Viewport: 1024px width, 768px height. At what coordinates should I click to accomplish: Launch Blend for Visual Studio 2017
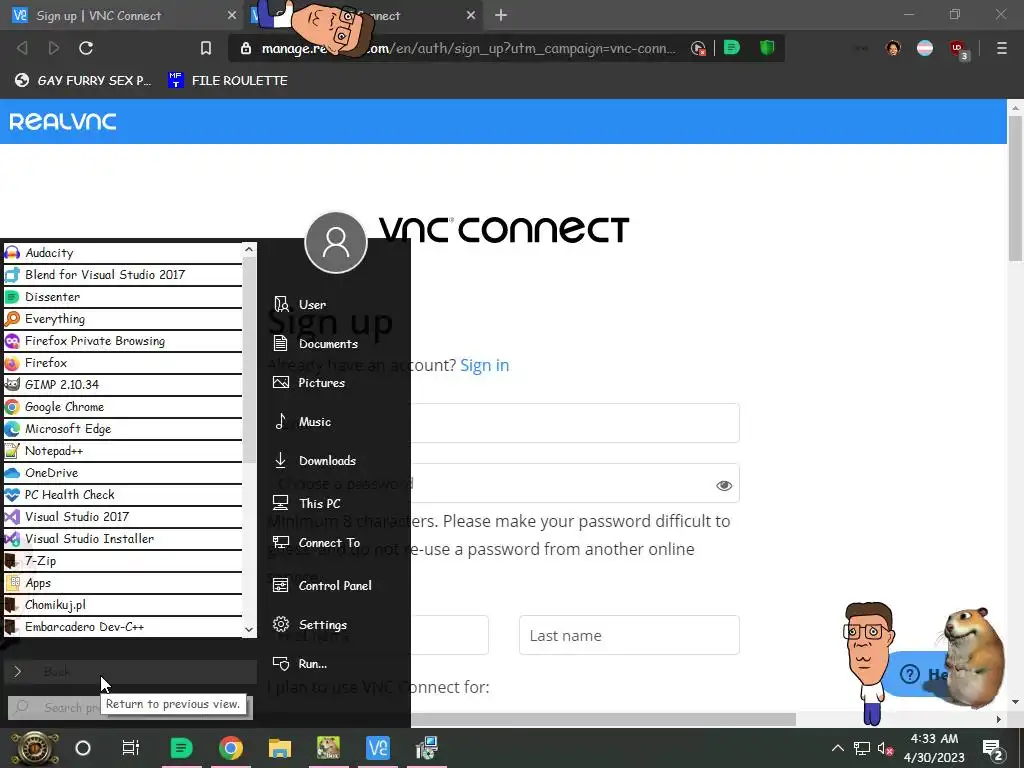(x=123, y=275)
